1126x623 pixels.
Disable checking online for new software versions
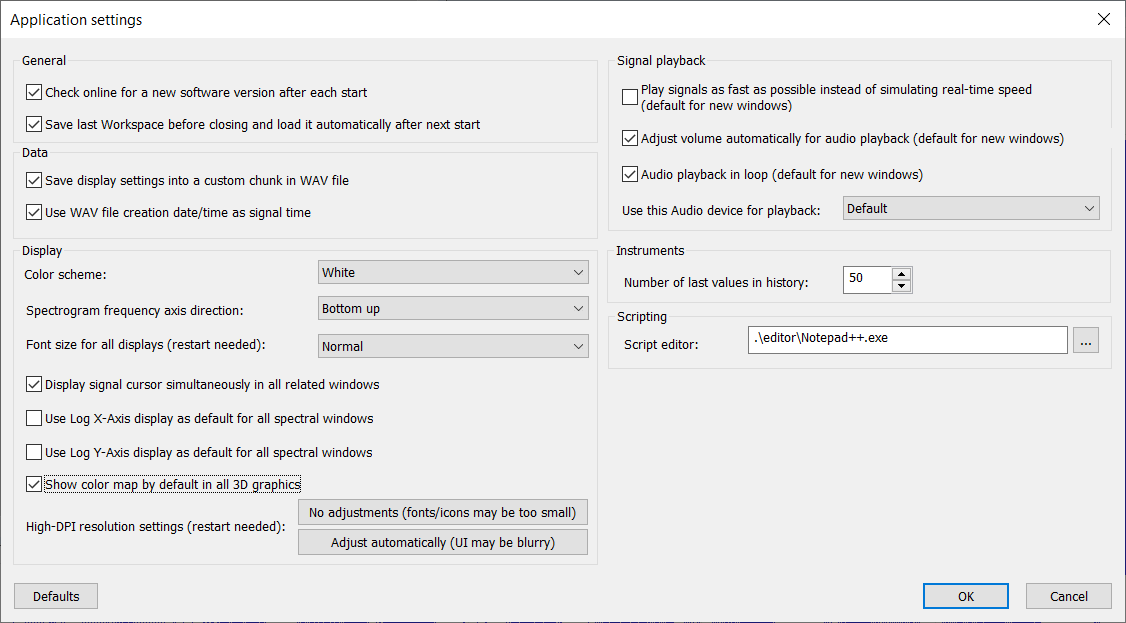33,91
